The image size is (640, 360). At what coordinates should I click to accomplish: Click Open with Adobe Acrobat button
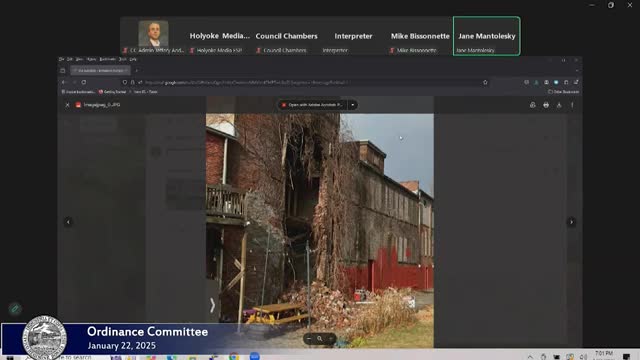313,105
